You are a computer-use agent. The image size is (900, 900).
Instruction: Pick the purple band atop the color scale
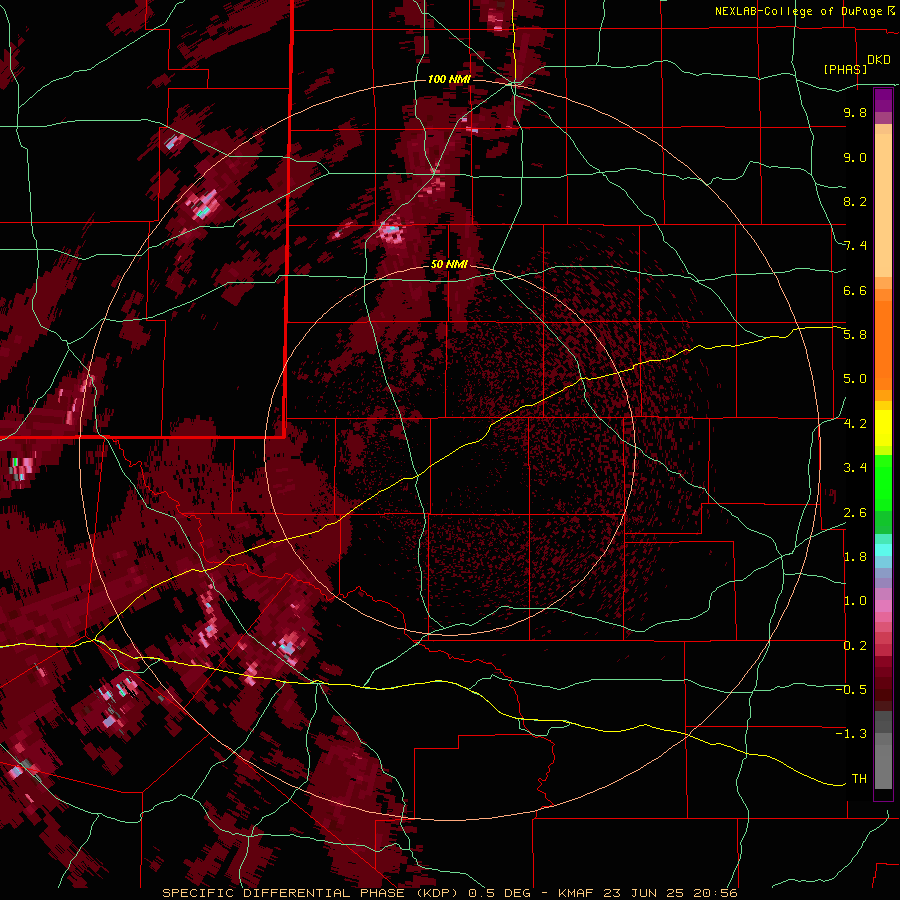pos(883,100)
